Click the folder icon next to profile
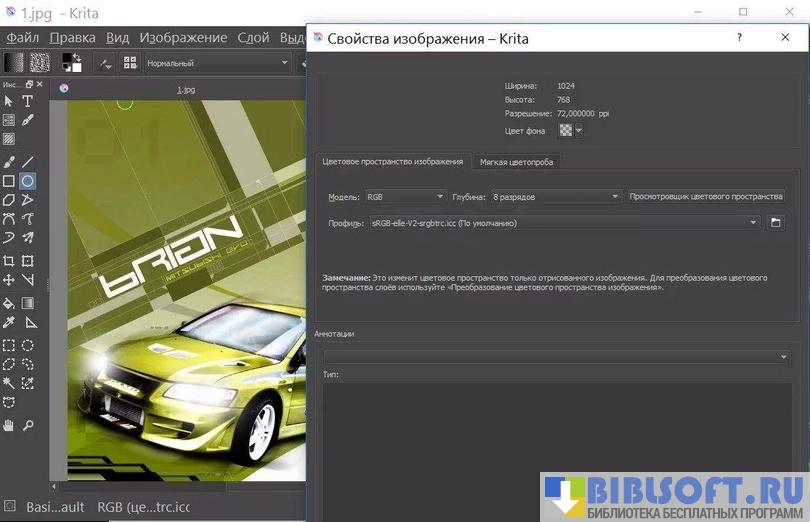 point(774,223)
